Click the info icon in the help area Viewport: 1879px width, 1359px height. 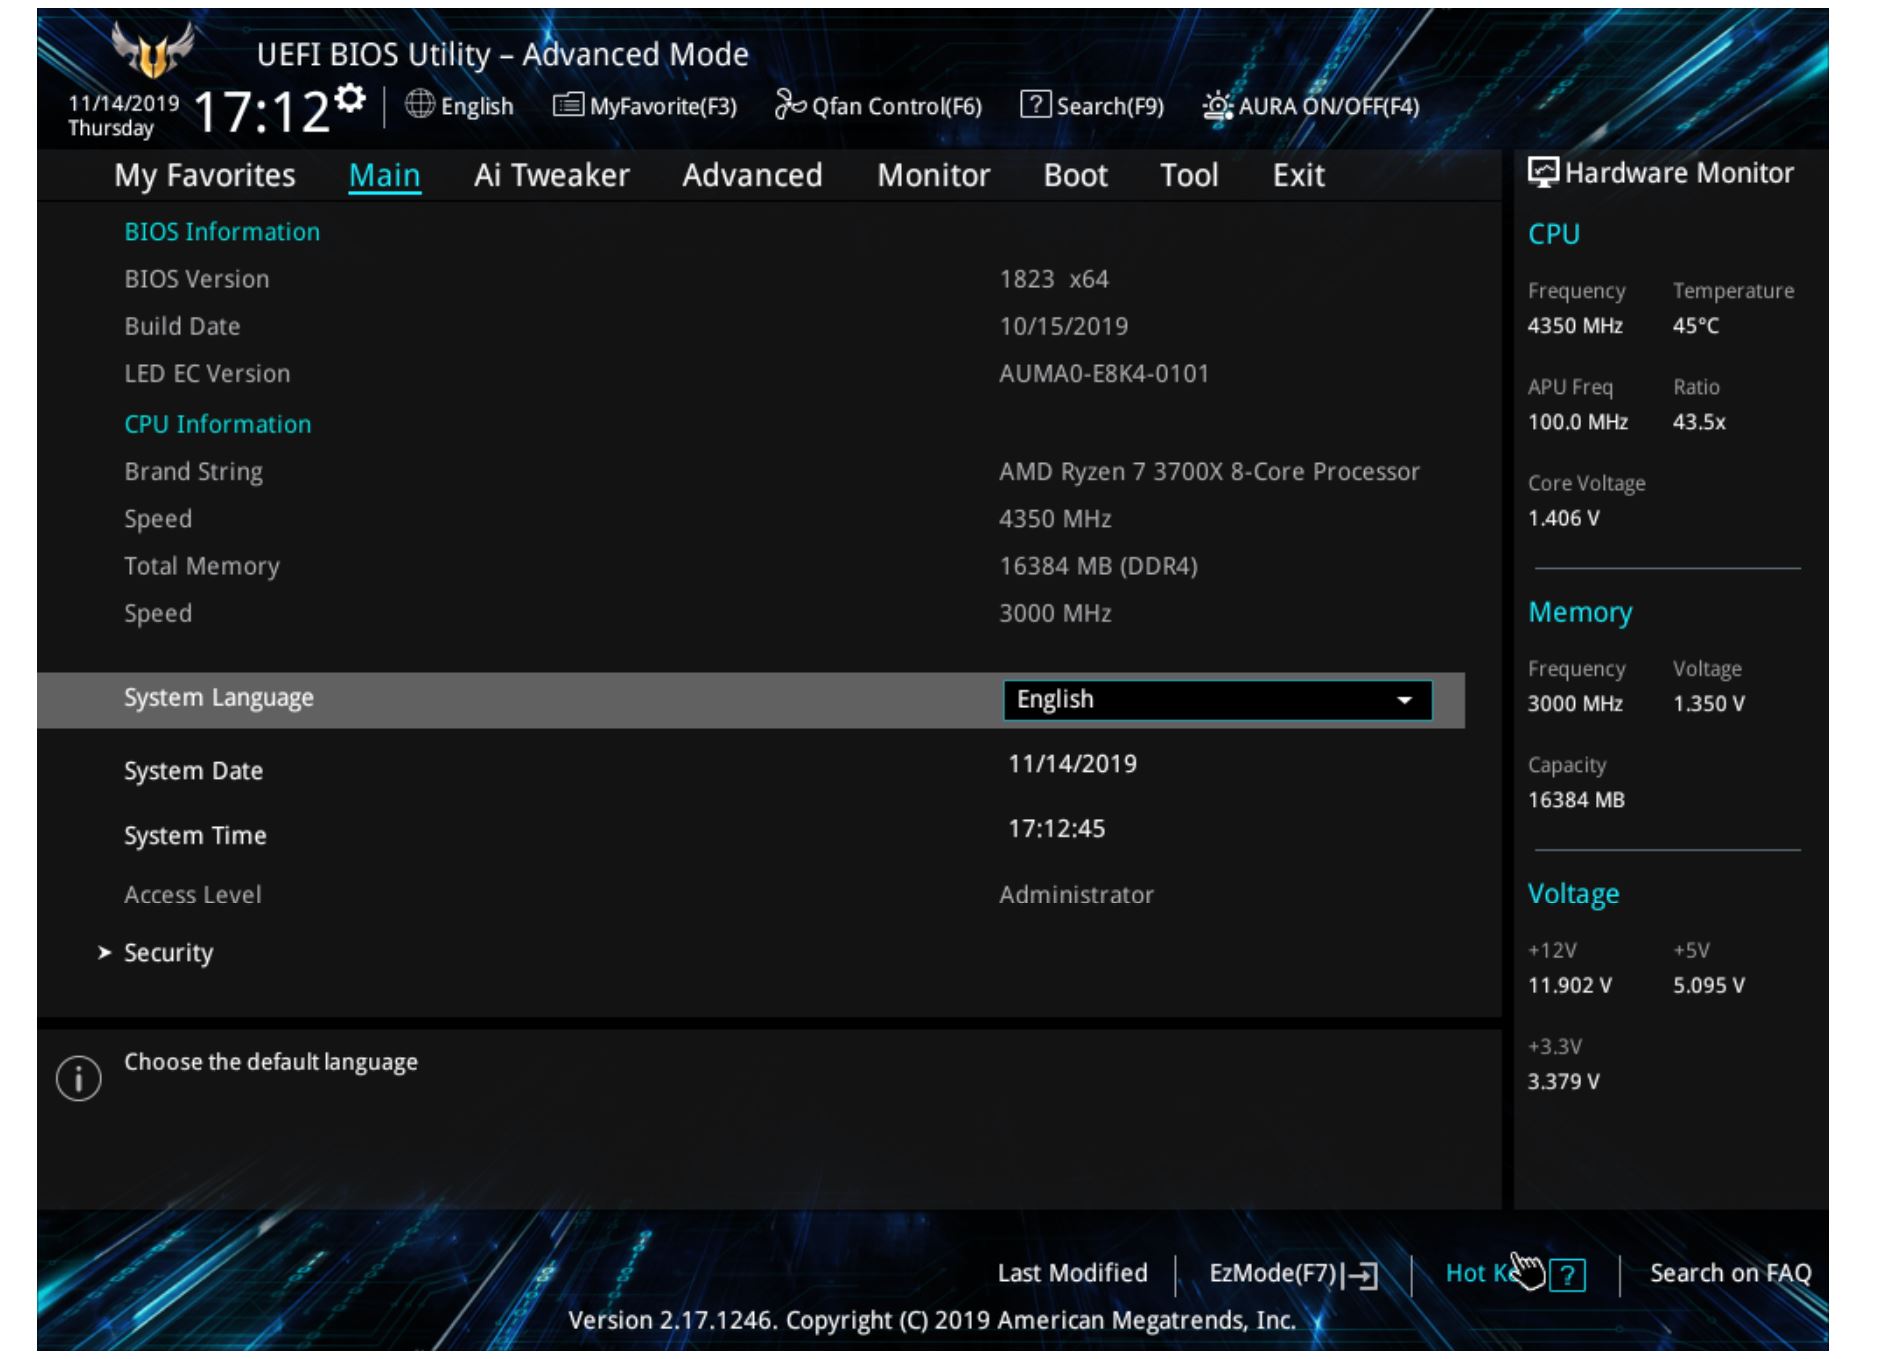click(x=79, y=1078)
